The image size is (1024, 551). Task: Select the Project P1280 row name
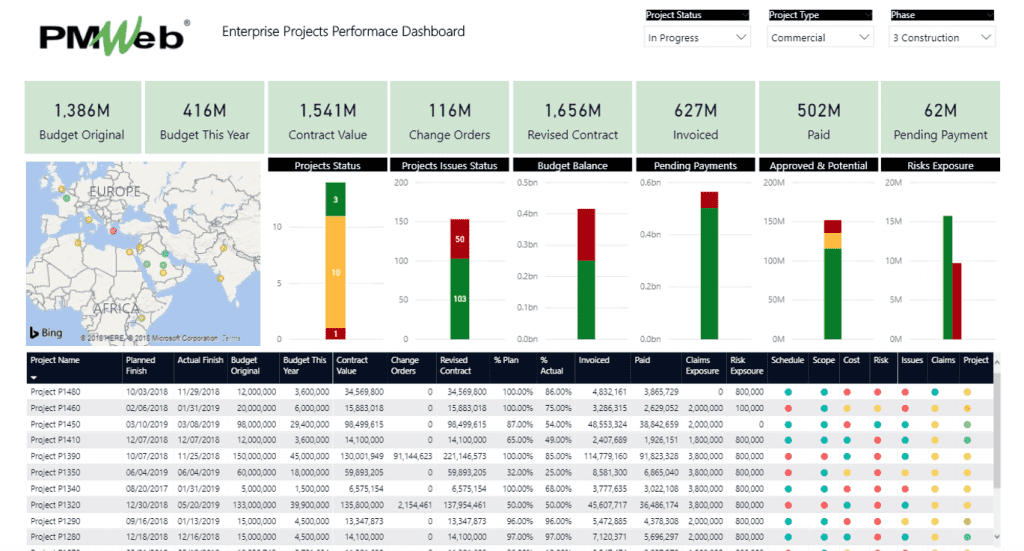pos(55,537)
